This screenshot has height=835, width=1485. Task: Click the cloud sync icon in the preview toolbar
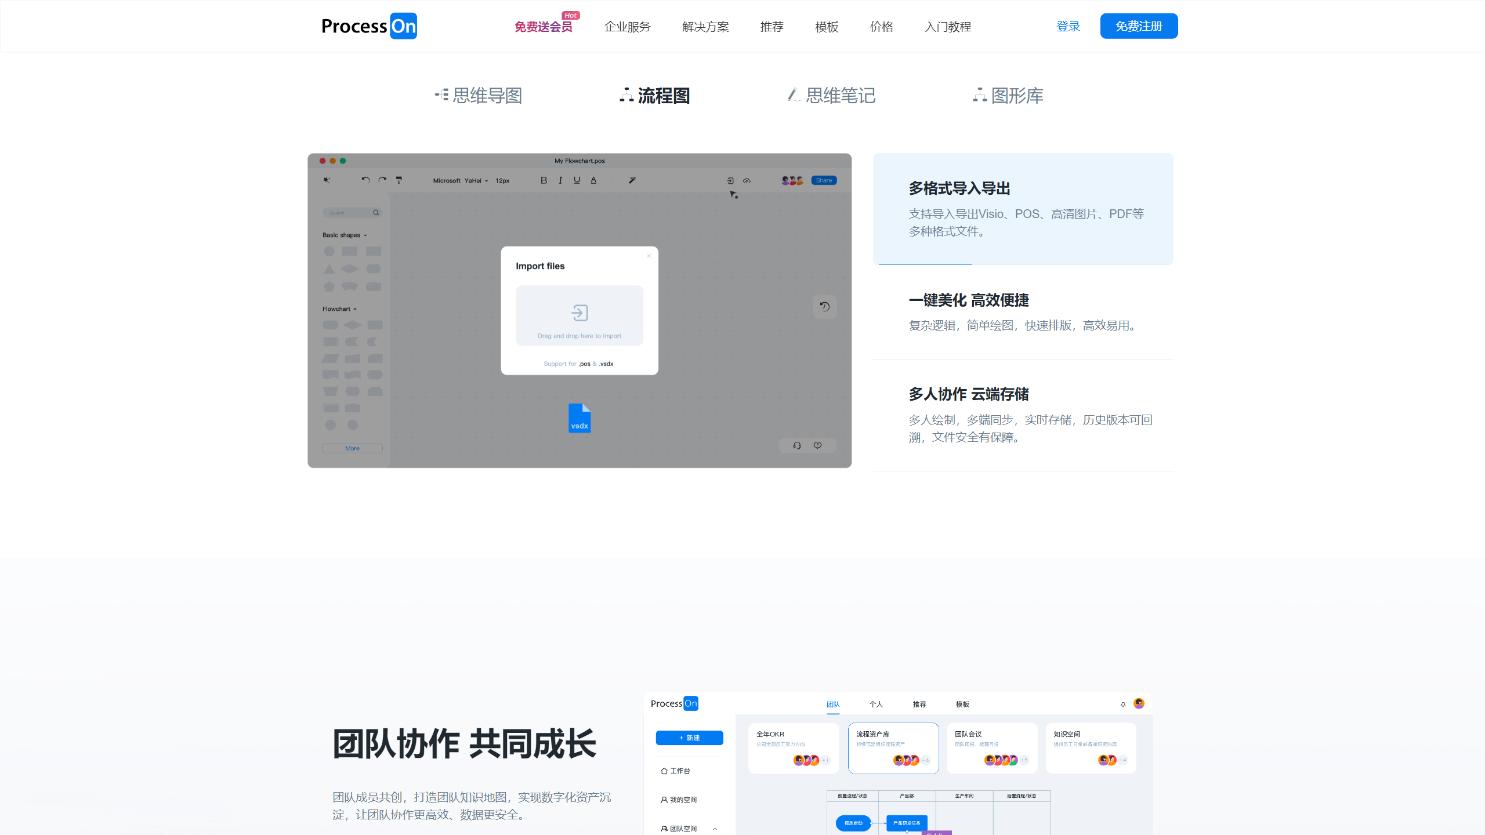[x=746, y=180]
